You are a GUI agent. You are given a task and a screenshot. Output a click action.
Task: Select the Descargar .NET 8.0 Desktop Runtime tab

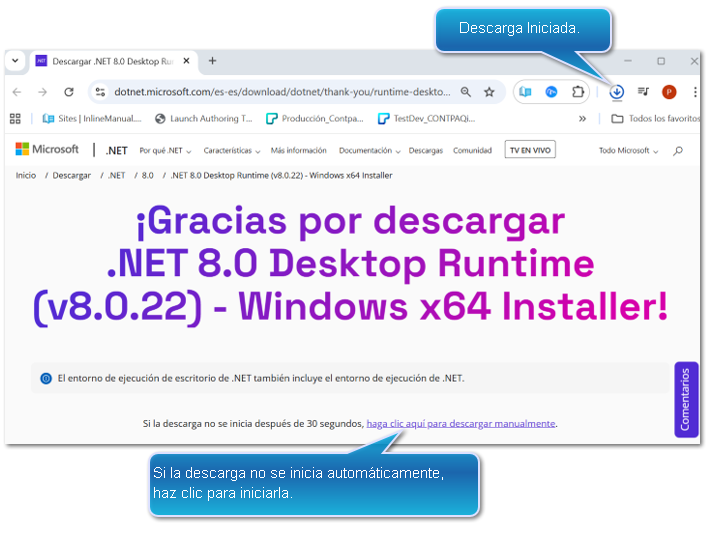113,61
